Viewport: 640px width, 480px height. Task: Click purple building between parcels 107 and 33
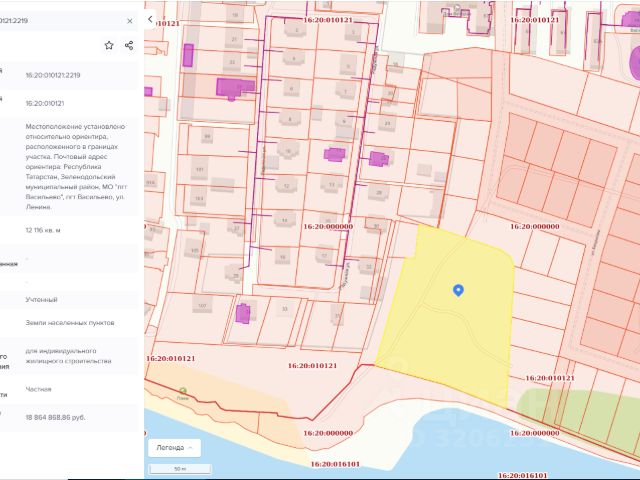[242, 314]
